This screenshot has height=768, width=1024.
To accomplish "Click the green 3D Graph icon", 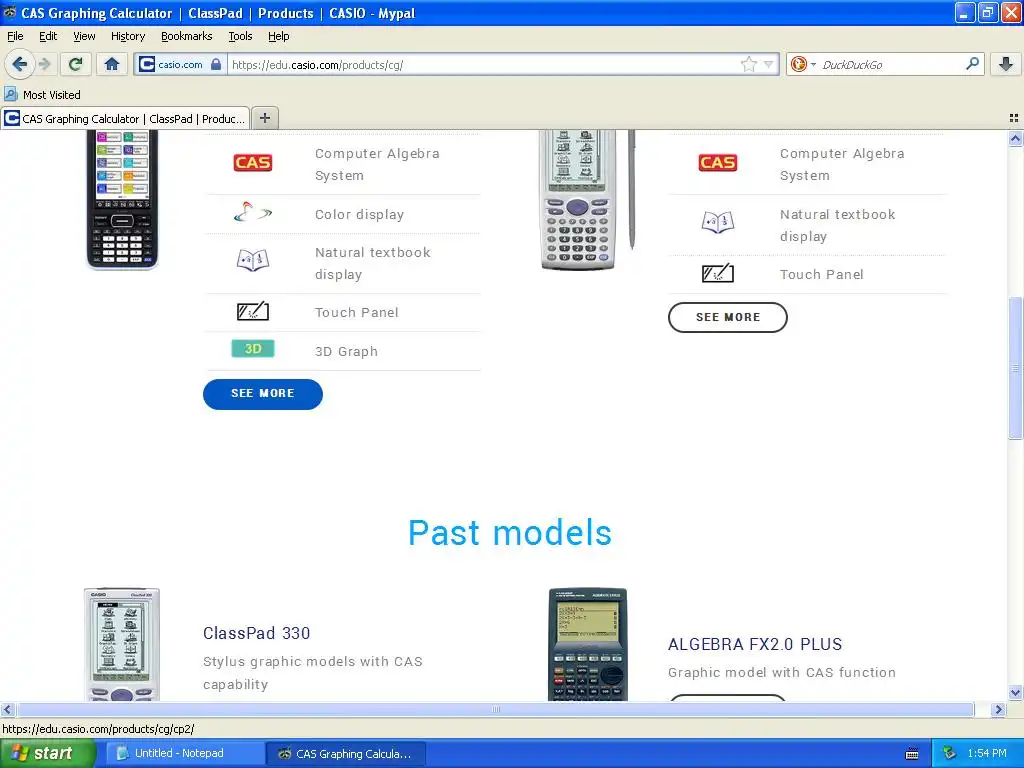I will click(253, 349).
